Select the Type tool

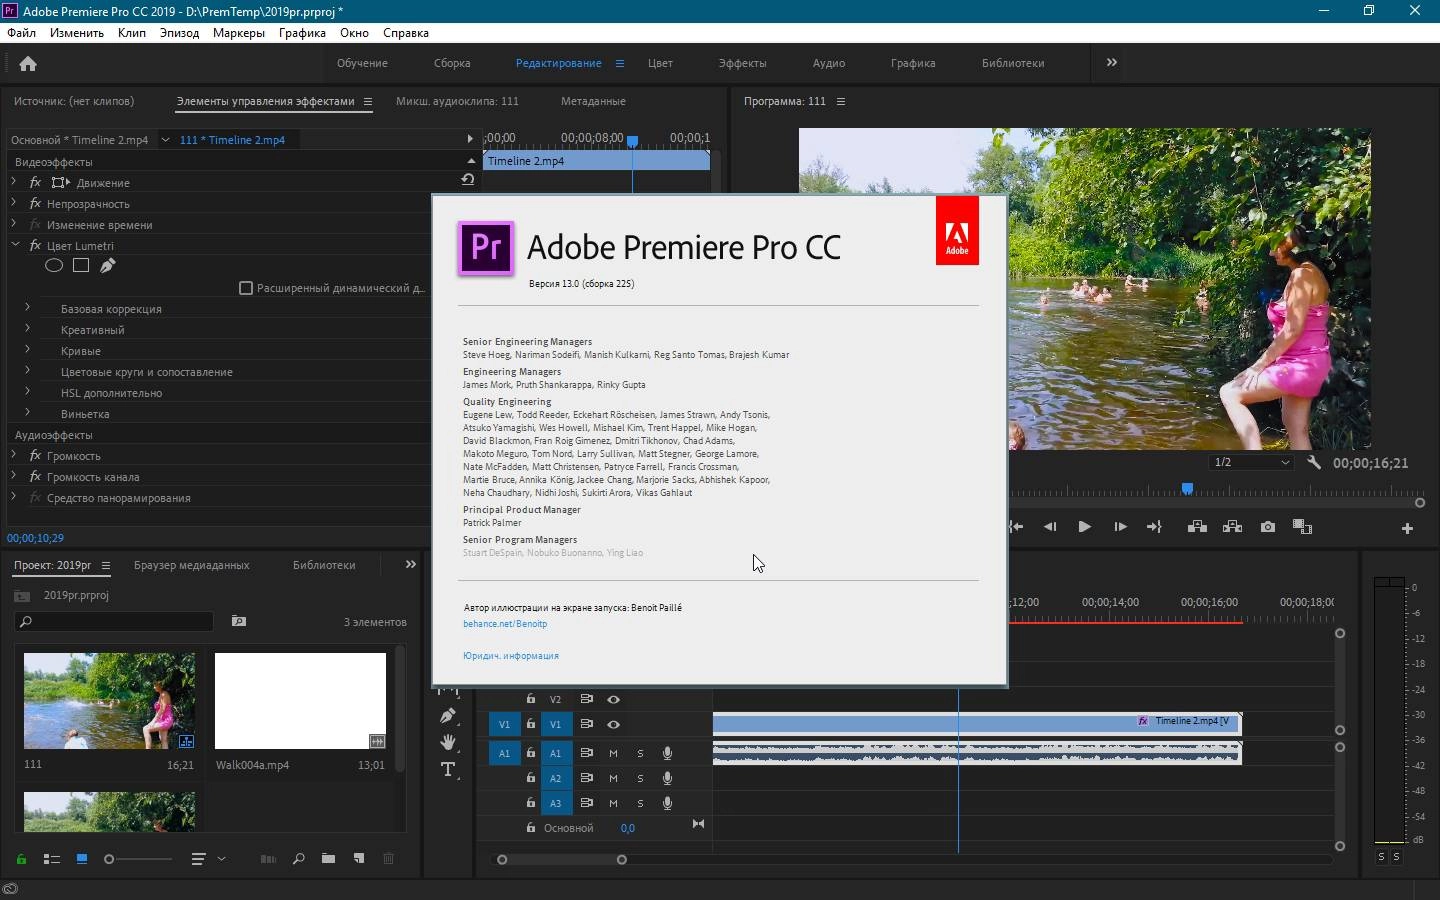448,769
